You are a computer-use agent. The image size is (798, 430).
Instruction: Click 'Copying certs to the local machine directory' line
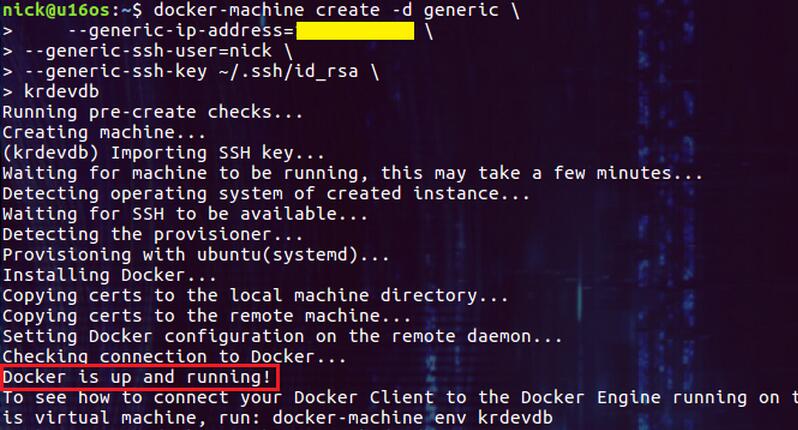pos(255,296)
